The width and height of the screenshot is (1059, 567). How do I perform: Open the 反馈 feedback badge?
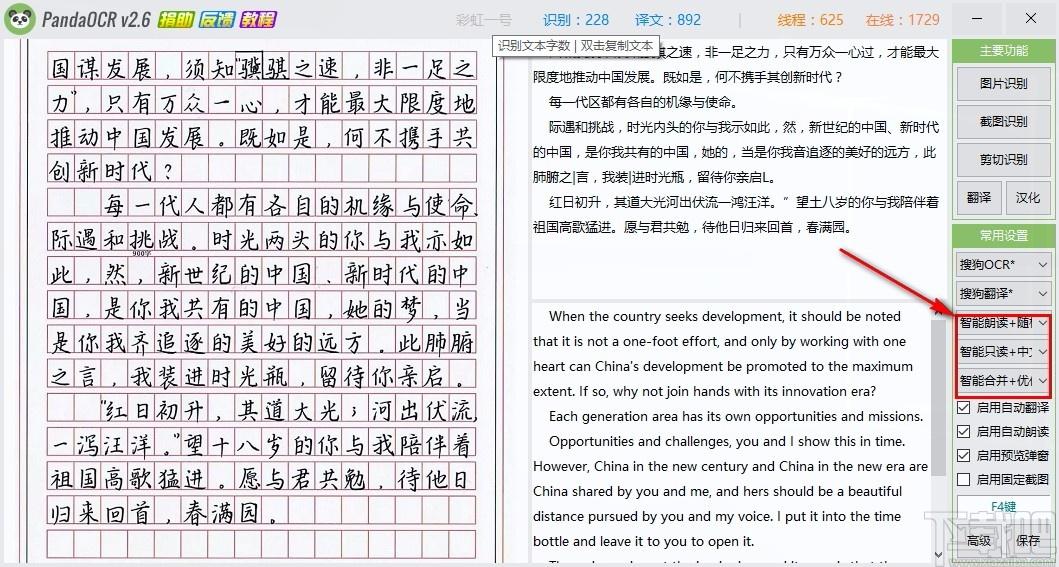coord(216,20)
